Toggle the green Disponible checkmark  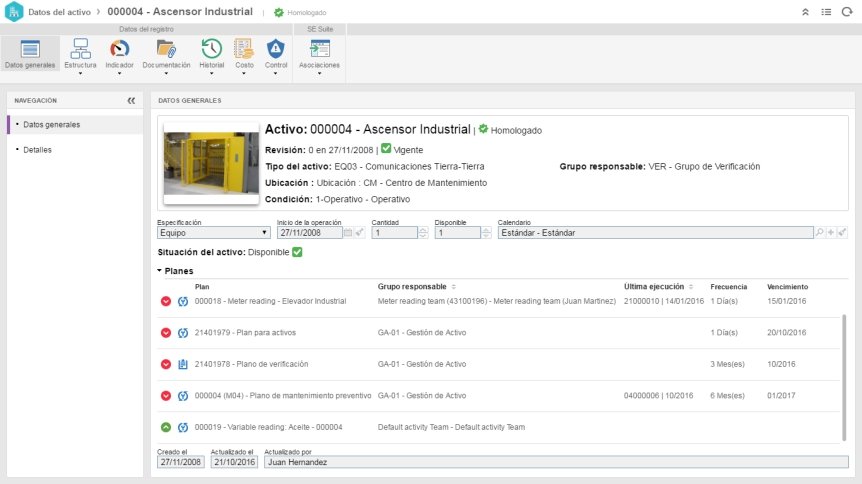(x=297, y=252)
